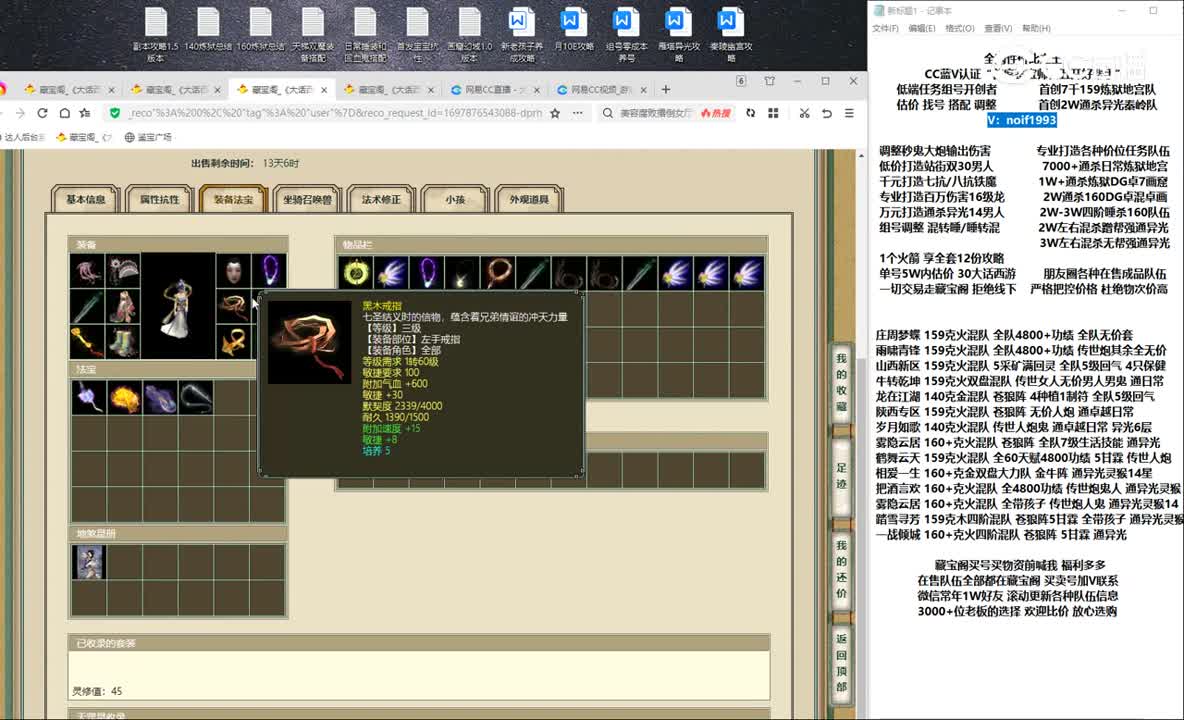Open Notepad 格式(O) menu

960,29
